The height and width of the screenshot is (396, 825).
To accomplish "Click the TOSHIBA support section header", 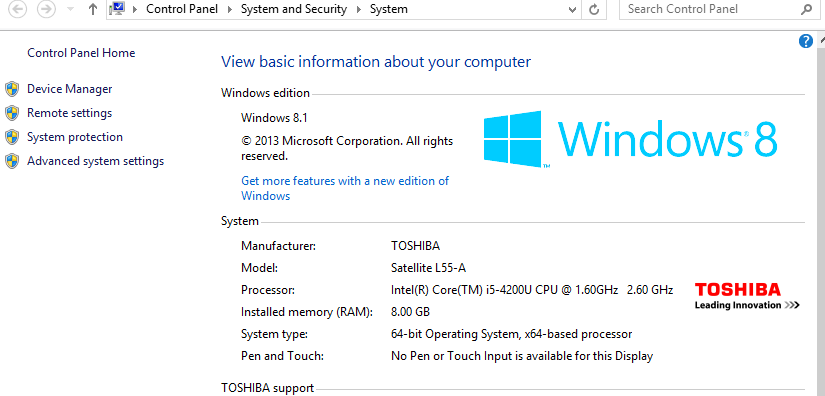I will [x=267, y=388].
